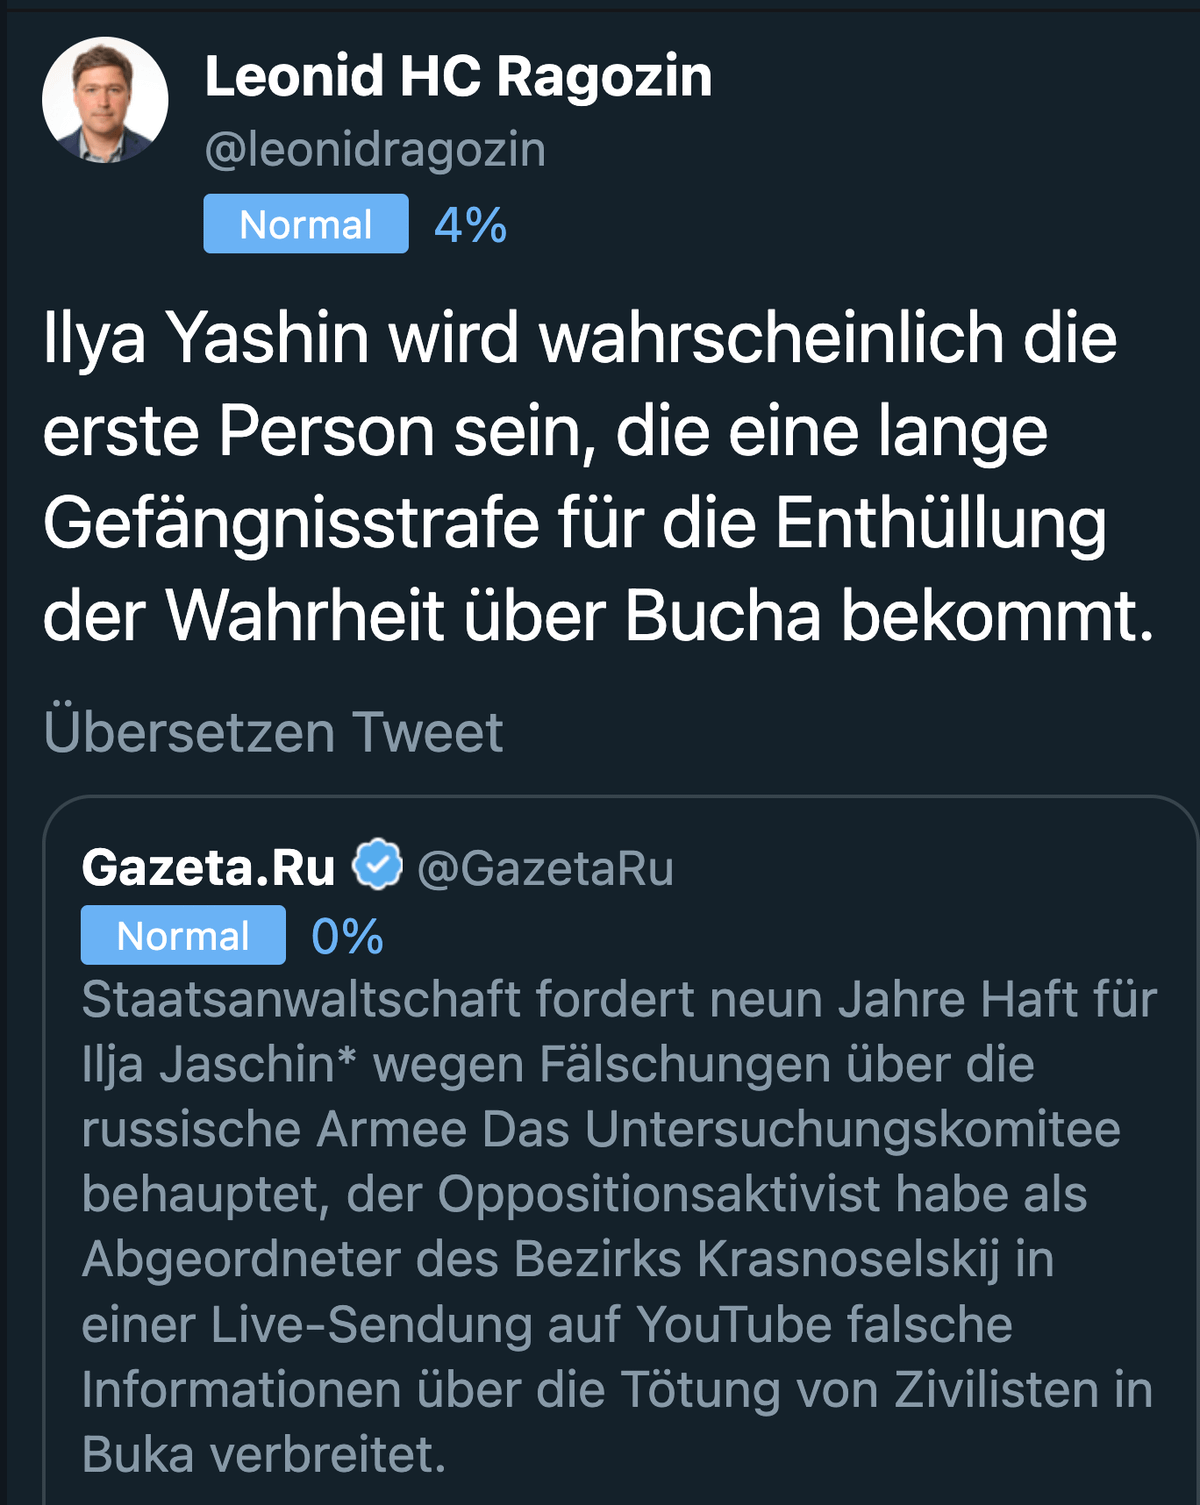Click the Normal badge under @leonidragozin

tap(306, 224)
